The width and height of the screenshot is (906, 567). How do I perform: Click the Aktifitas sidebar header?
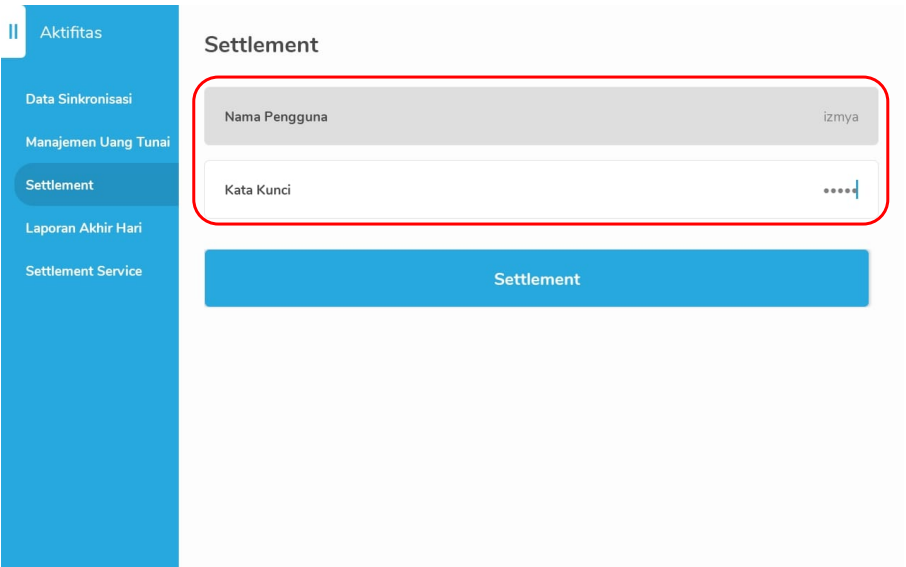coord(71,33)
